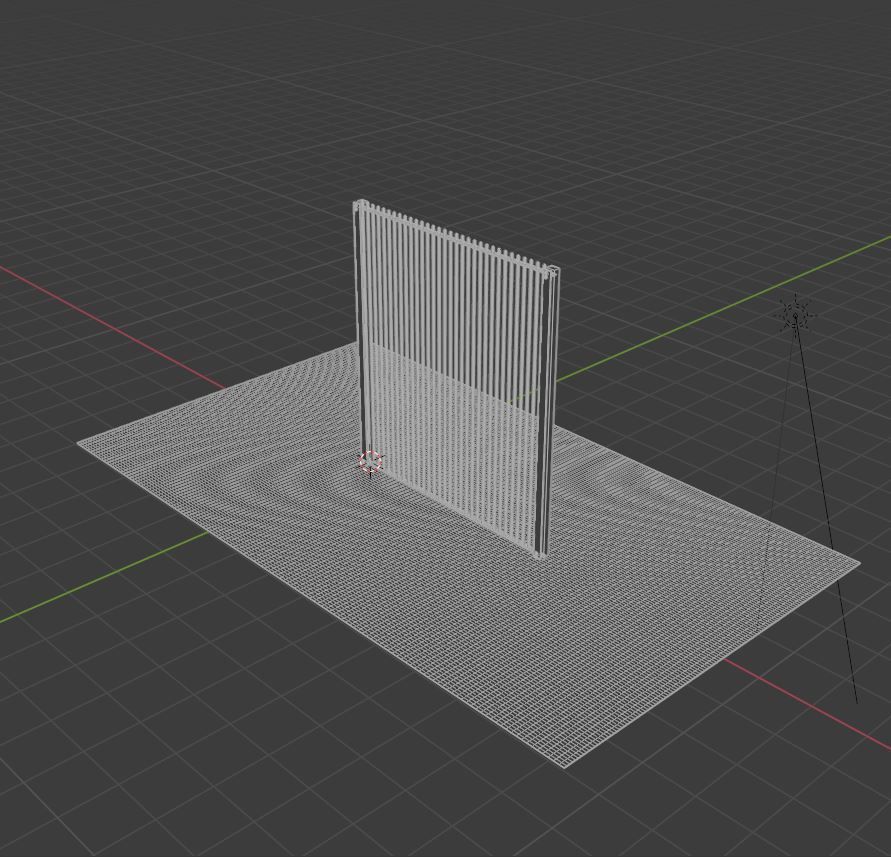Select the upright fence wireframe mesh
The width and height of the screenshot is (891, 857).
(456, 378)
